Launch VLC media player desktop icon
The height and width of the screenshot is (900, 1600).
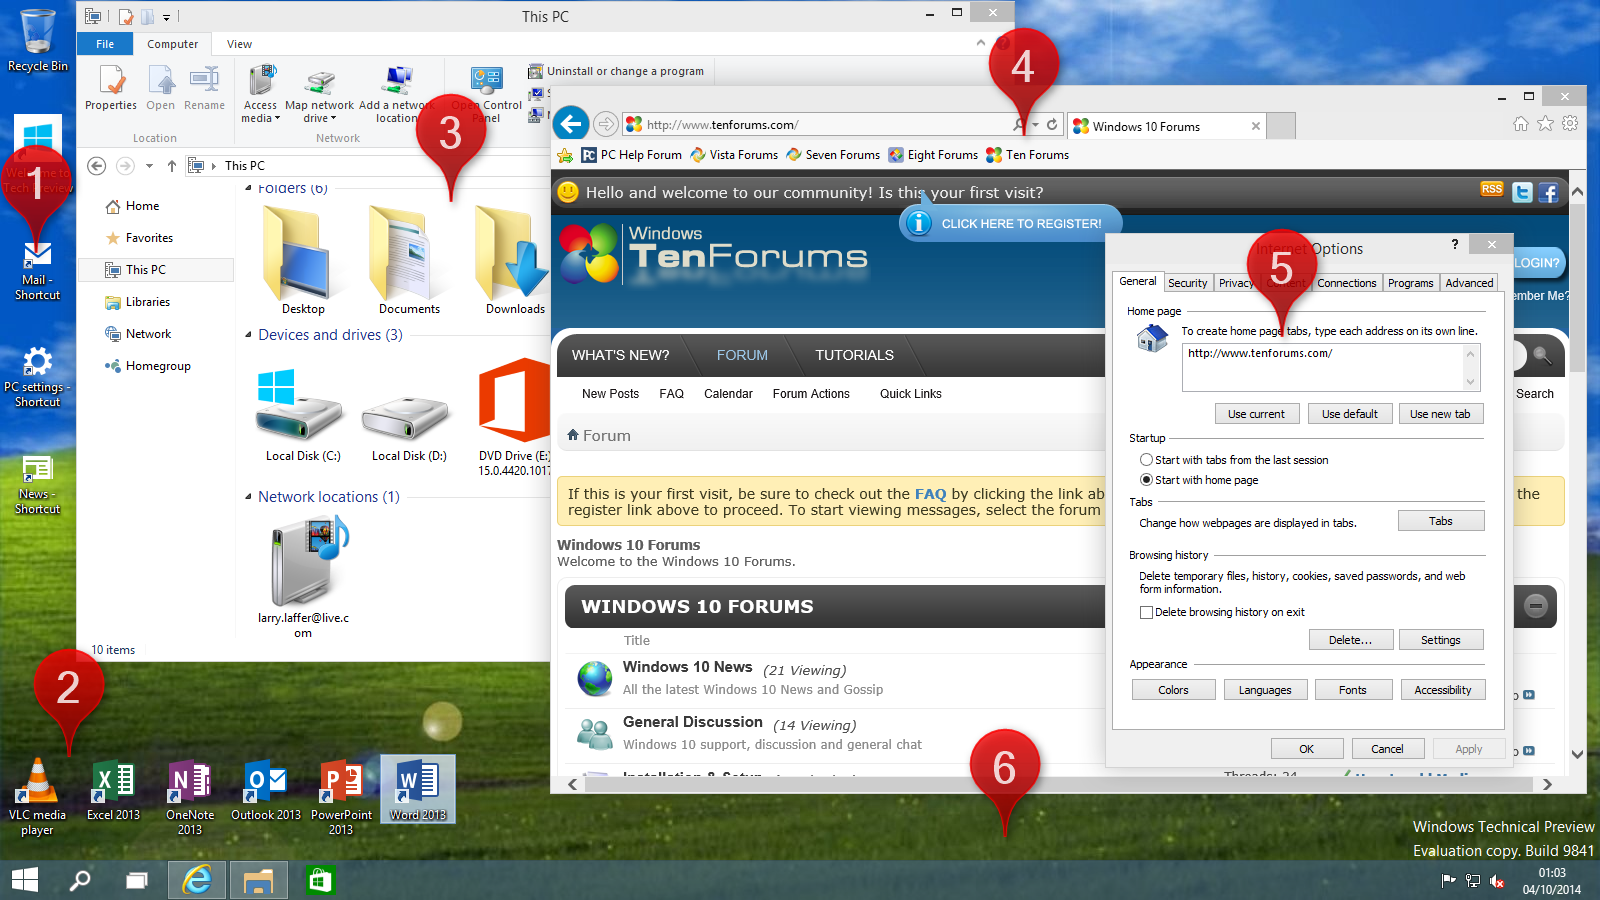(37, 797)
